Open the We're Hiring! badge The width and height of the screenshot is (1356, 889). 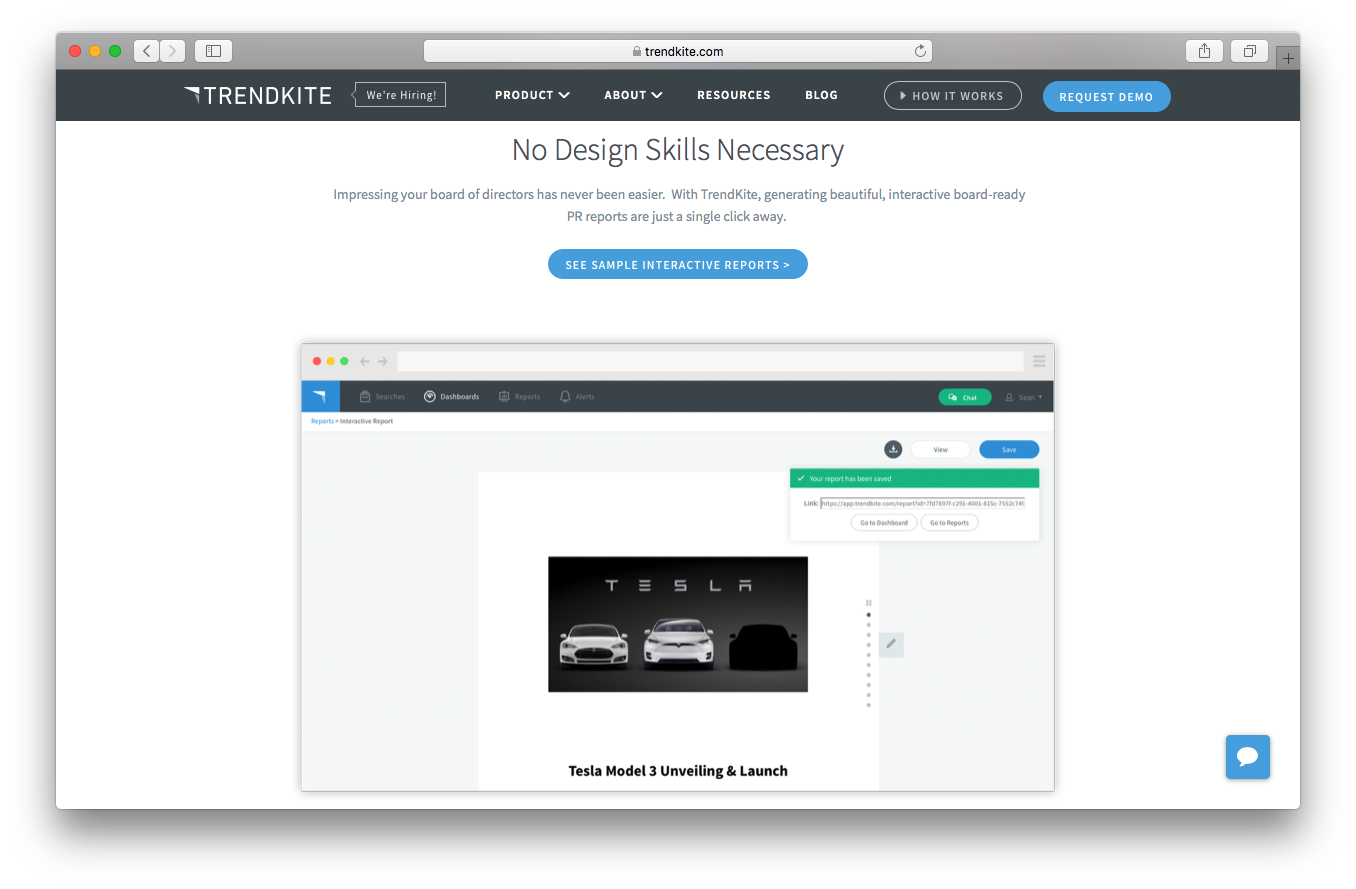[400, 95]
